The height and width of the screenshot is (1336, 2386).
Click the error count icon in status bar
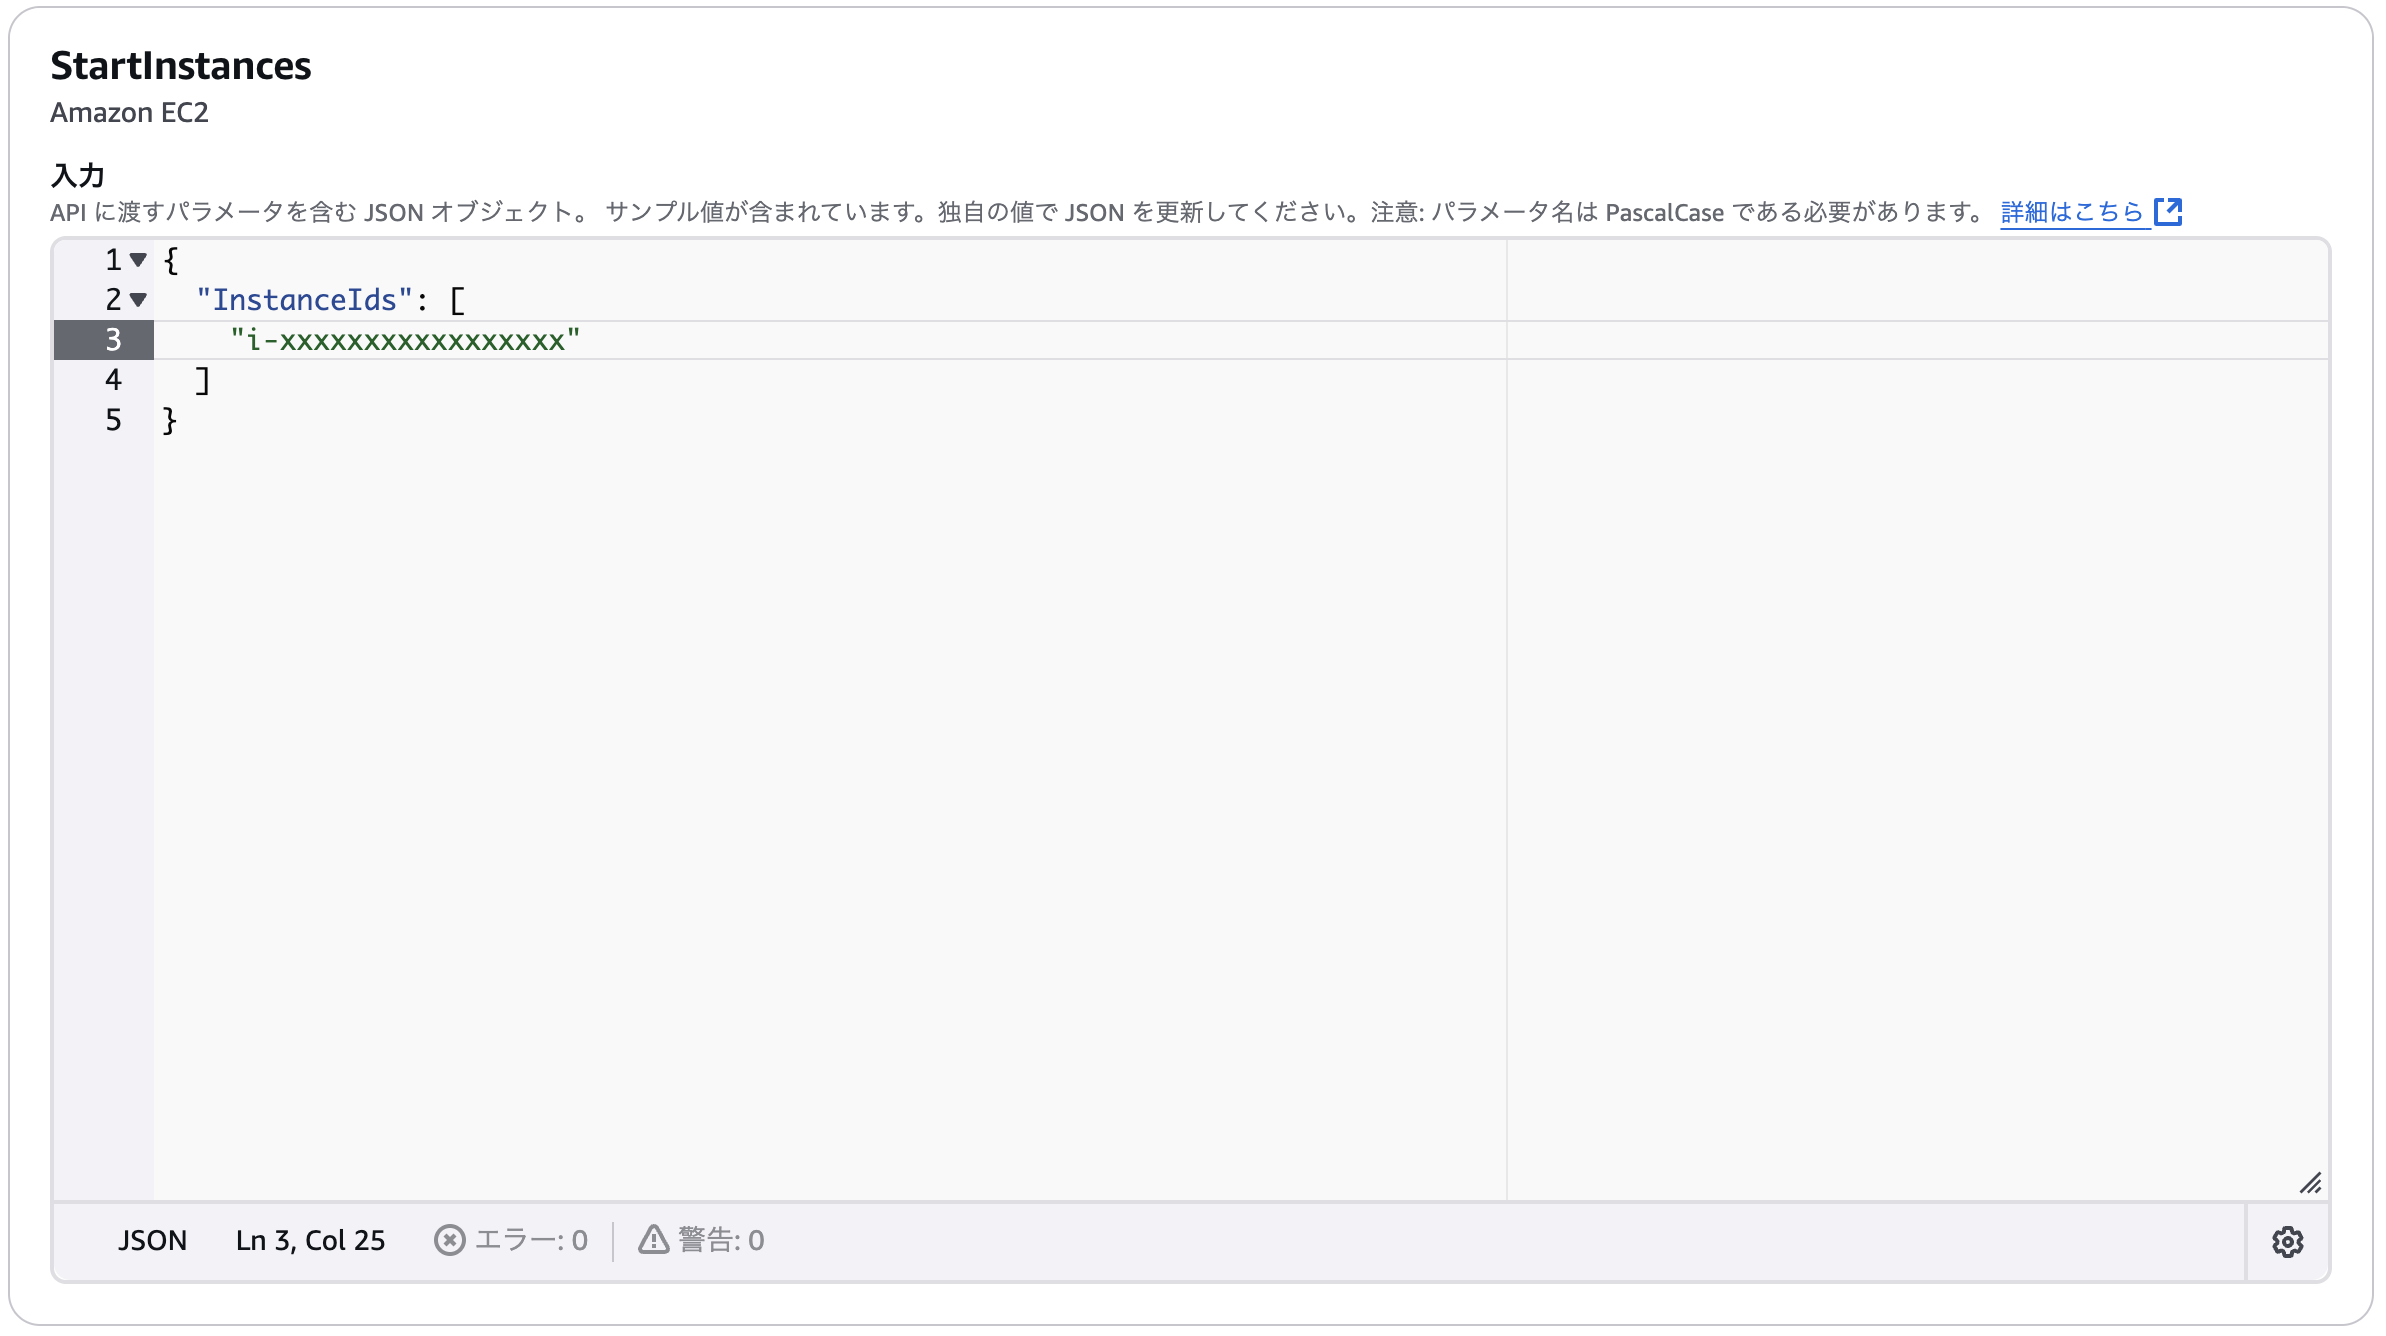tap(449, 1240)
